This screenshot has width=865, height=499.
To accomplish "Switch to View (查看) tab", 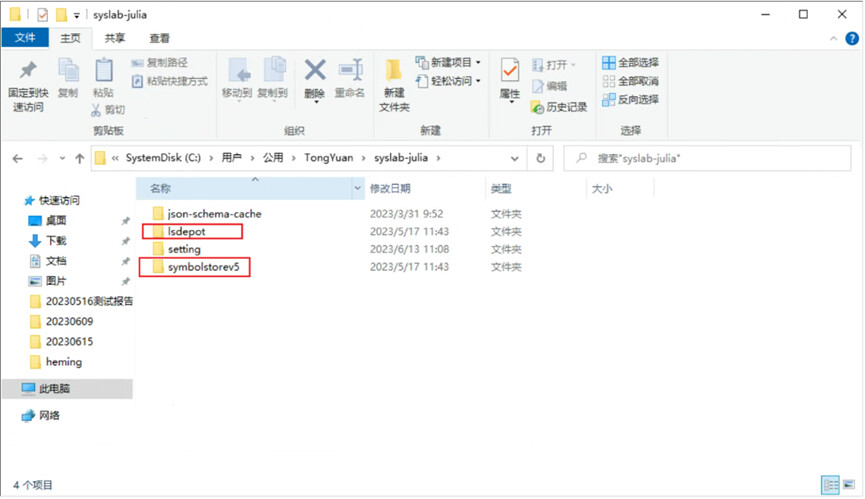I will pyautogui.click(x=159, y=38).
